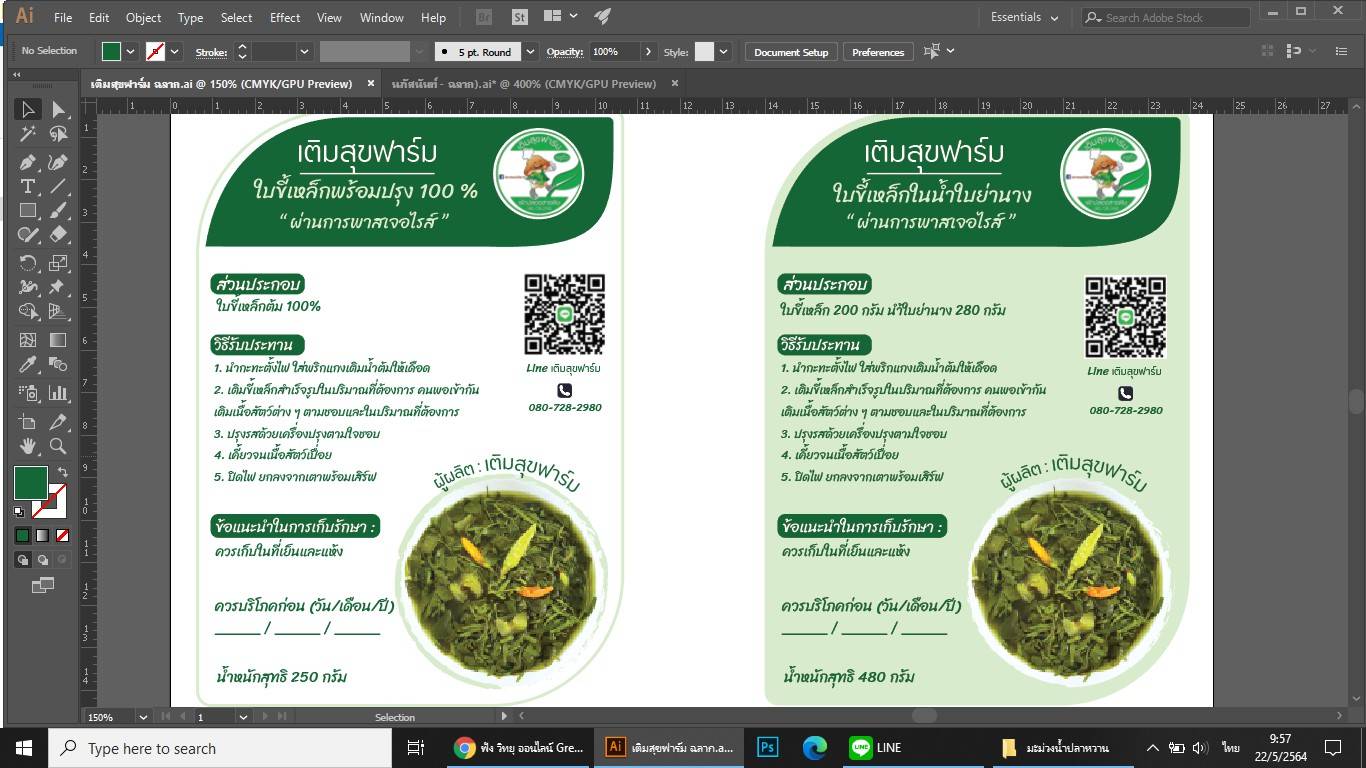Open Adobe Bridge via Br icon
Screen dimensions: 1366x768
pos(484,17)
